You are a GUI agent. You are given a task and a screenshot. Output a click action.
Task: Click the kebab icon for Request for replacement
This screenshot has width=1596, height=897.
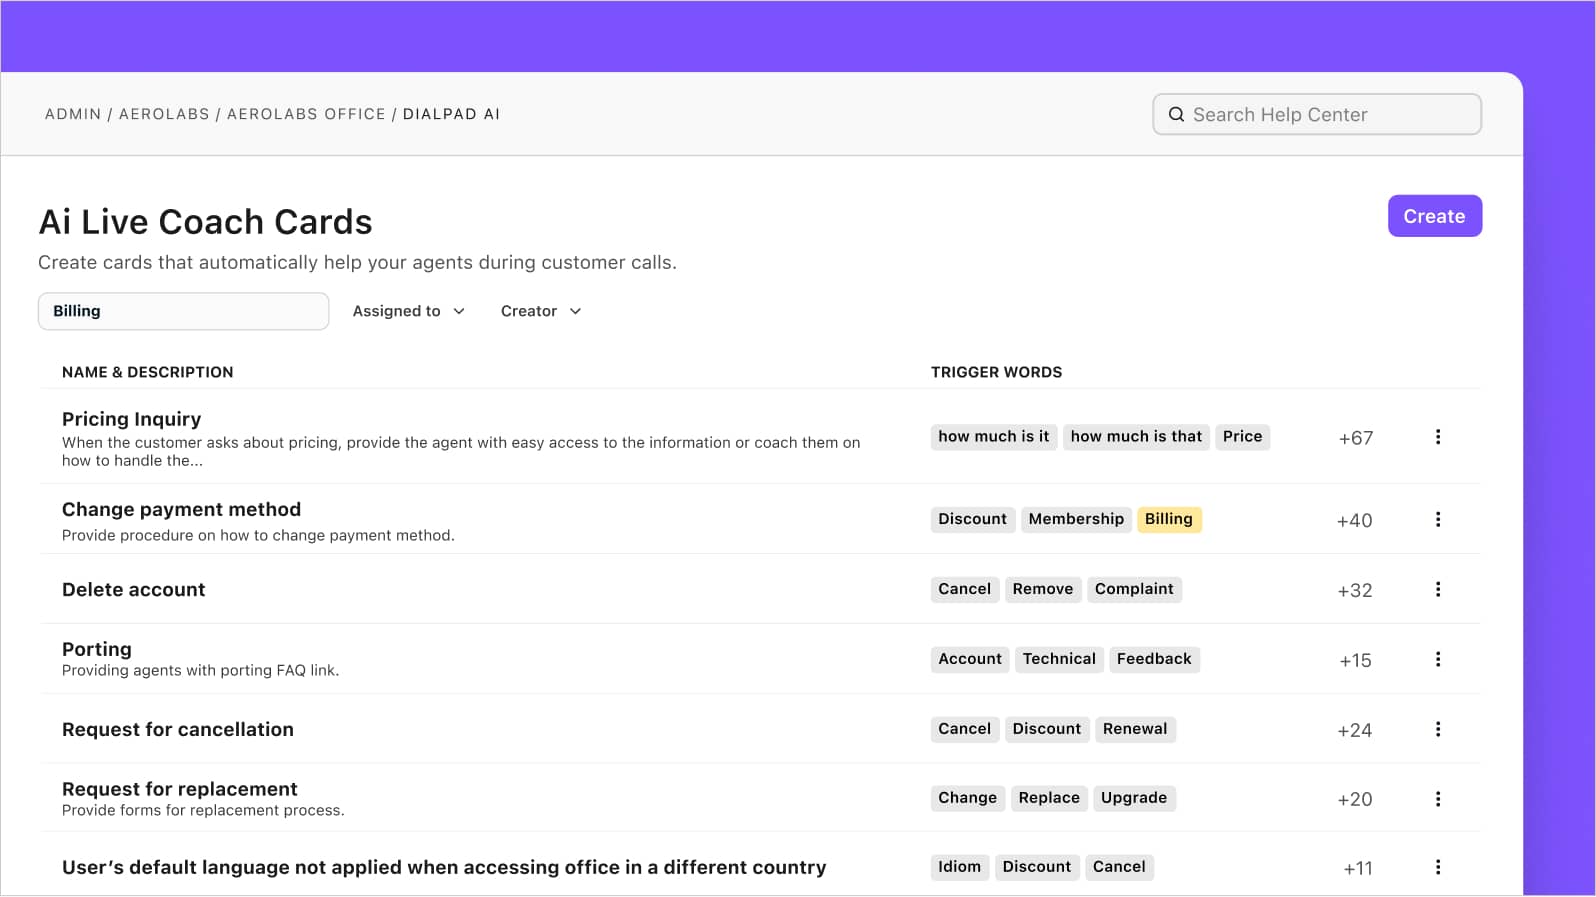1438,799
